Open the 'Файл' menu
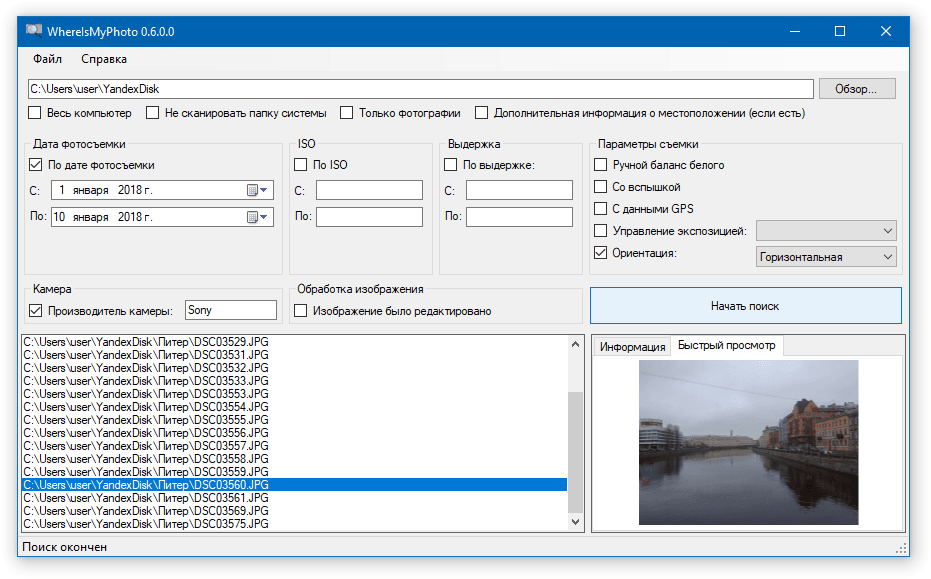 pos(47,59)
